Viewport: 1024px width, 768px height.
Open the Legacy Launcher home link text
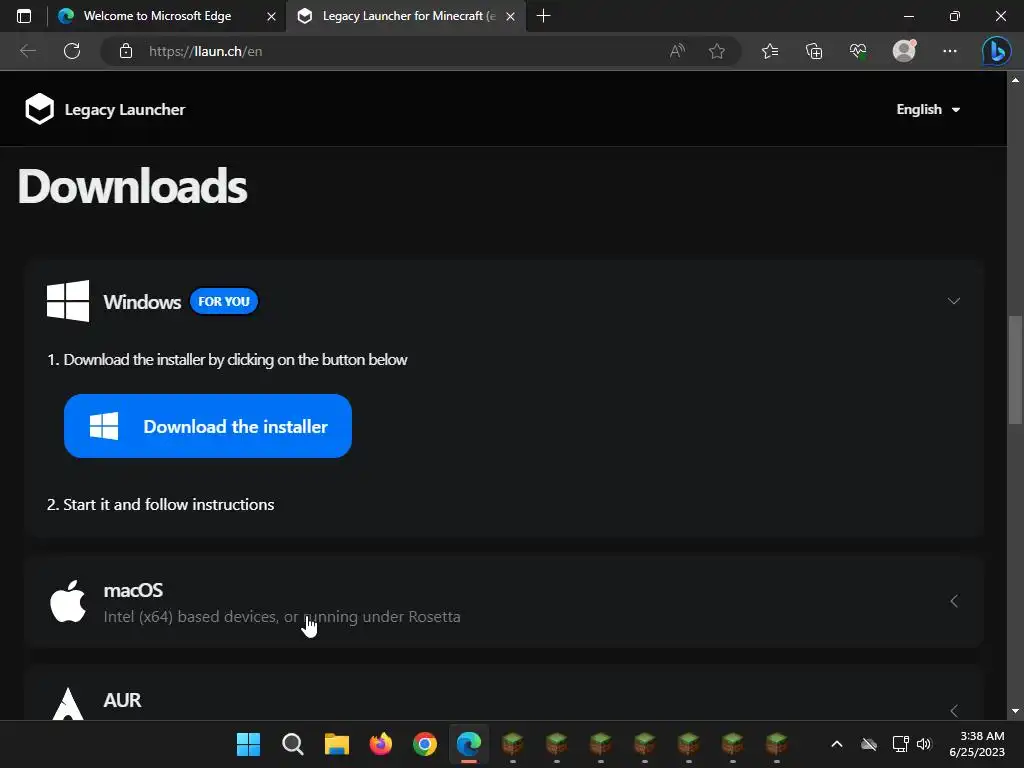[x=125, y=110]
